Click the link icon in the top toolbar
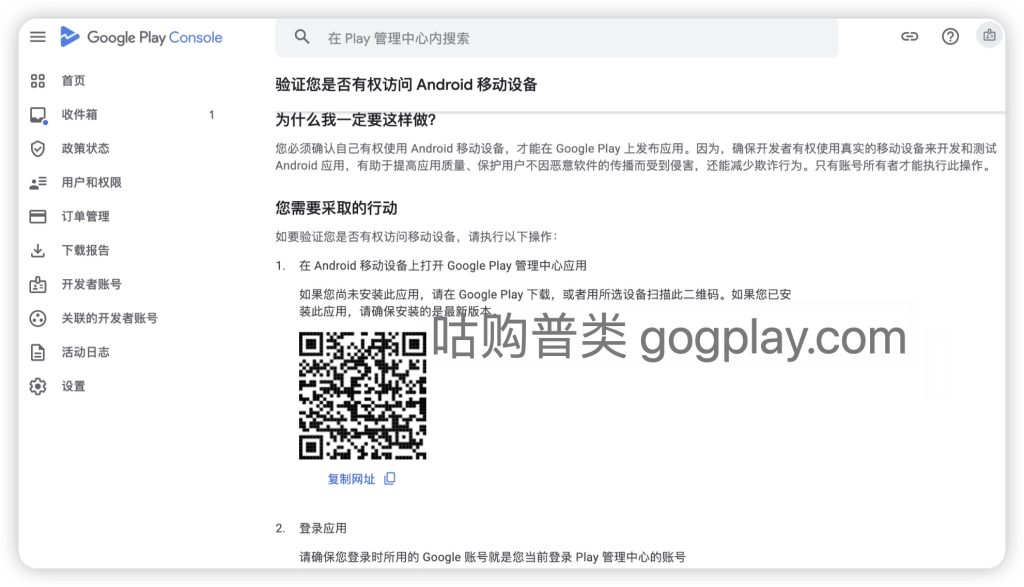Screen dimensions: 1024x587 click(x=909, y=36)
